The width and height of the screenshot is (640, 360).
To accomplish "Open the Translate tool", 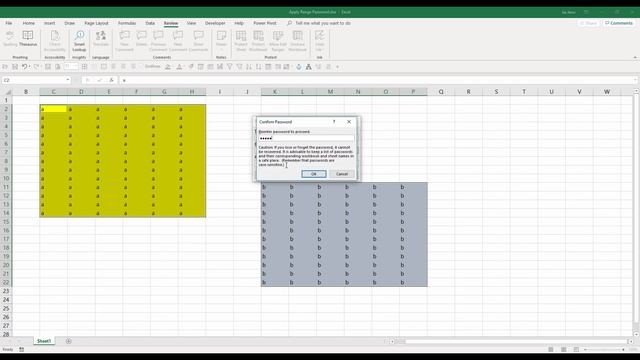I will pyautogui.click(x=101, y=39).
